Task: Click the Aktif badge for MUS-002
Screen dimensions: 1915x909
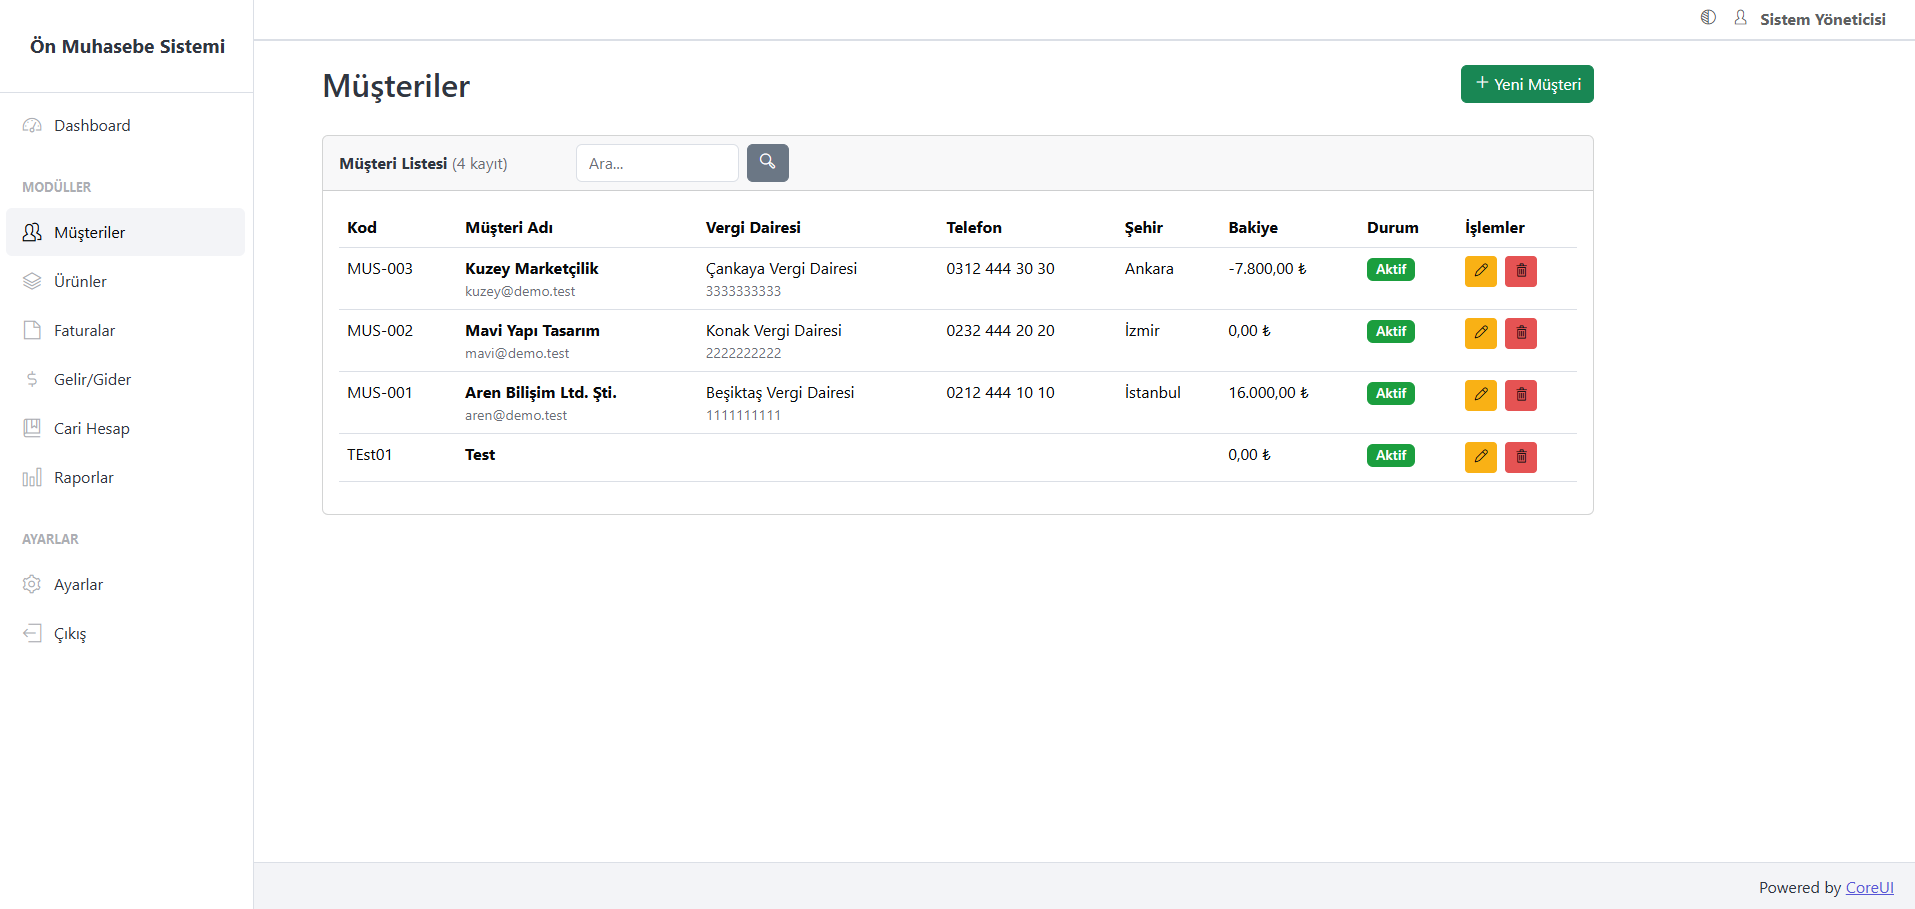Action: click(x=1391, y=331)
